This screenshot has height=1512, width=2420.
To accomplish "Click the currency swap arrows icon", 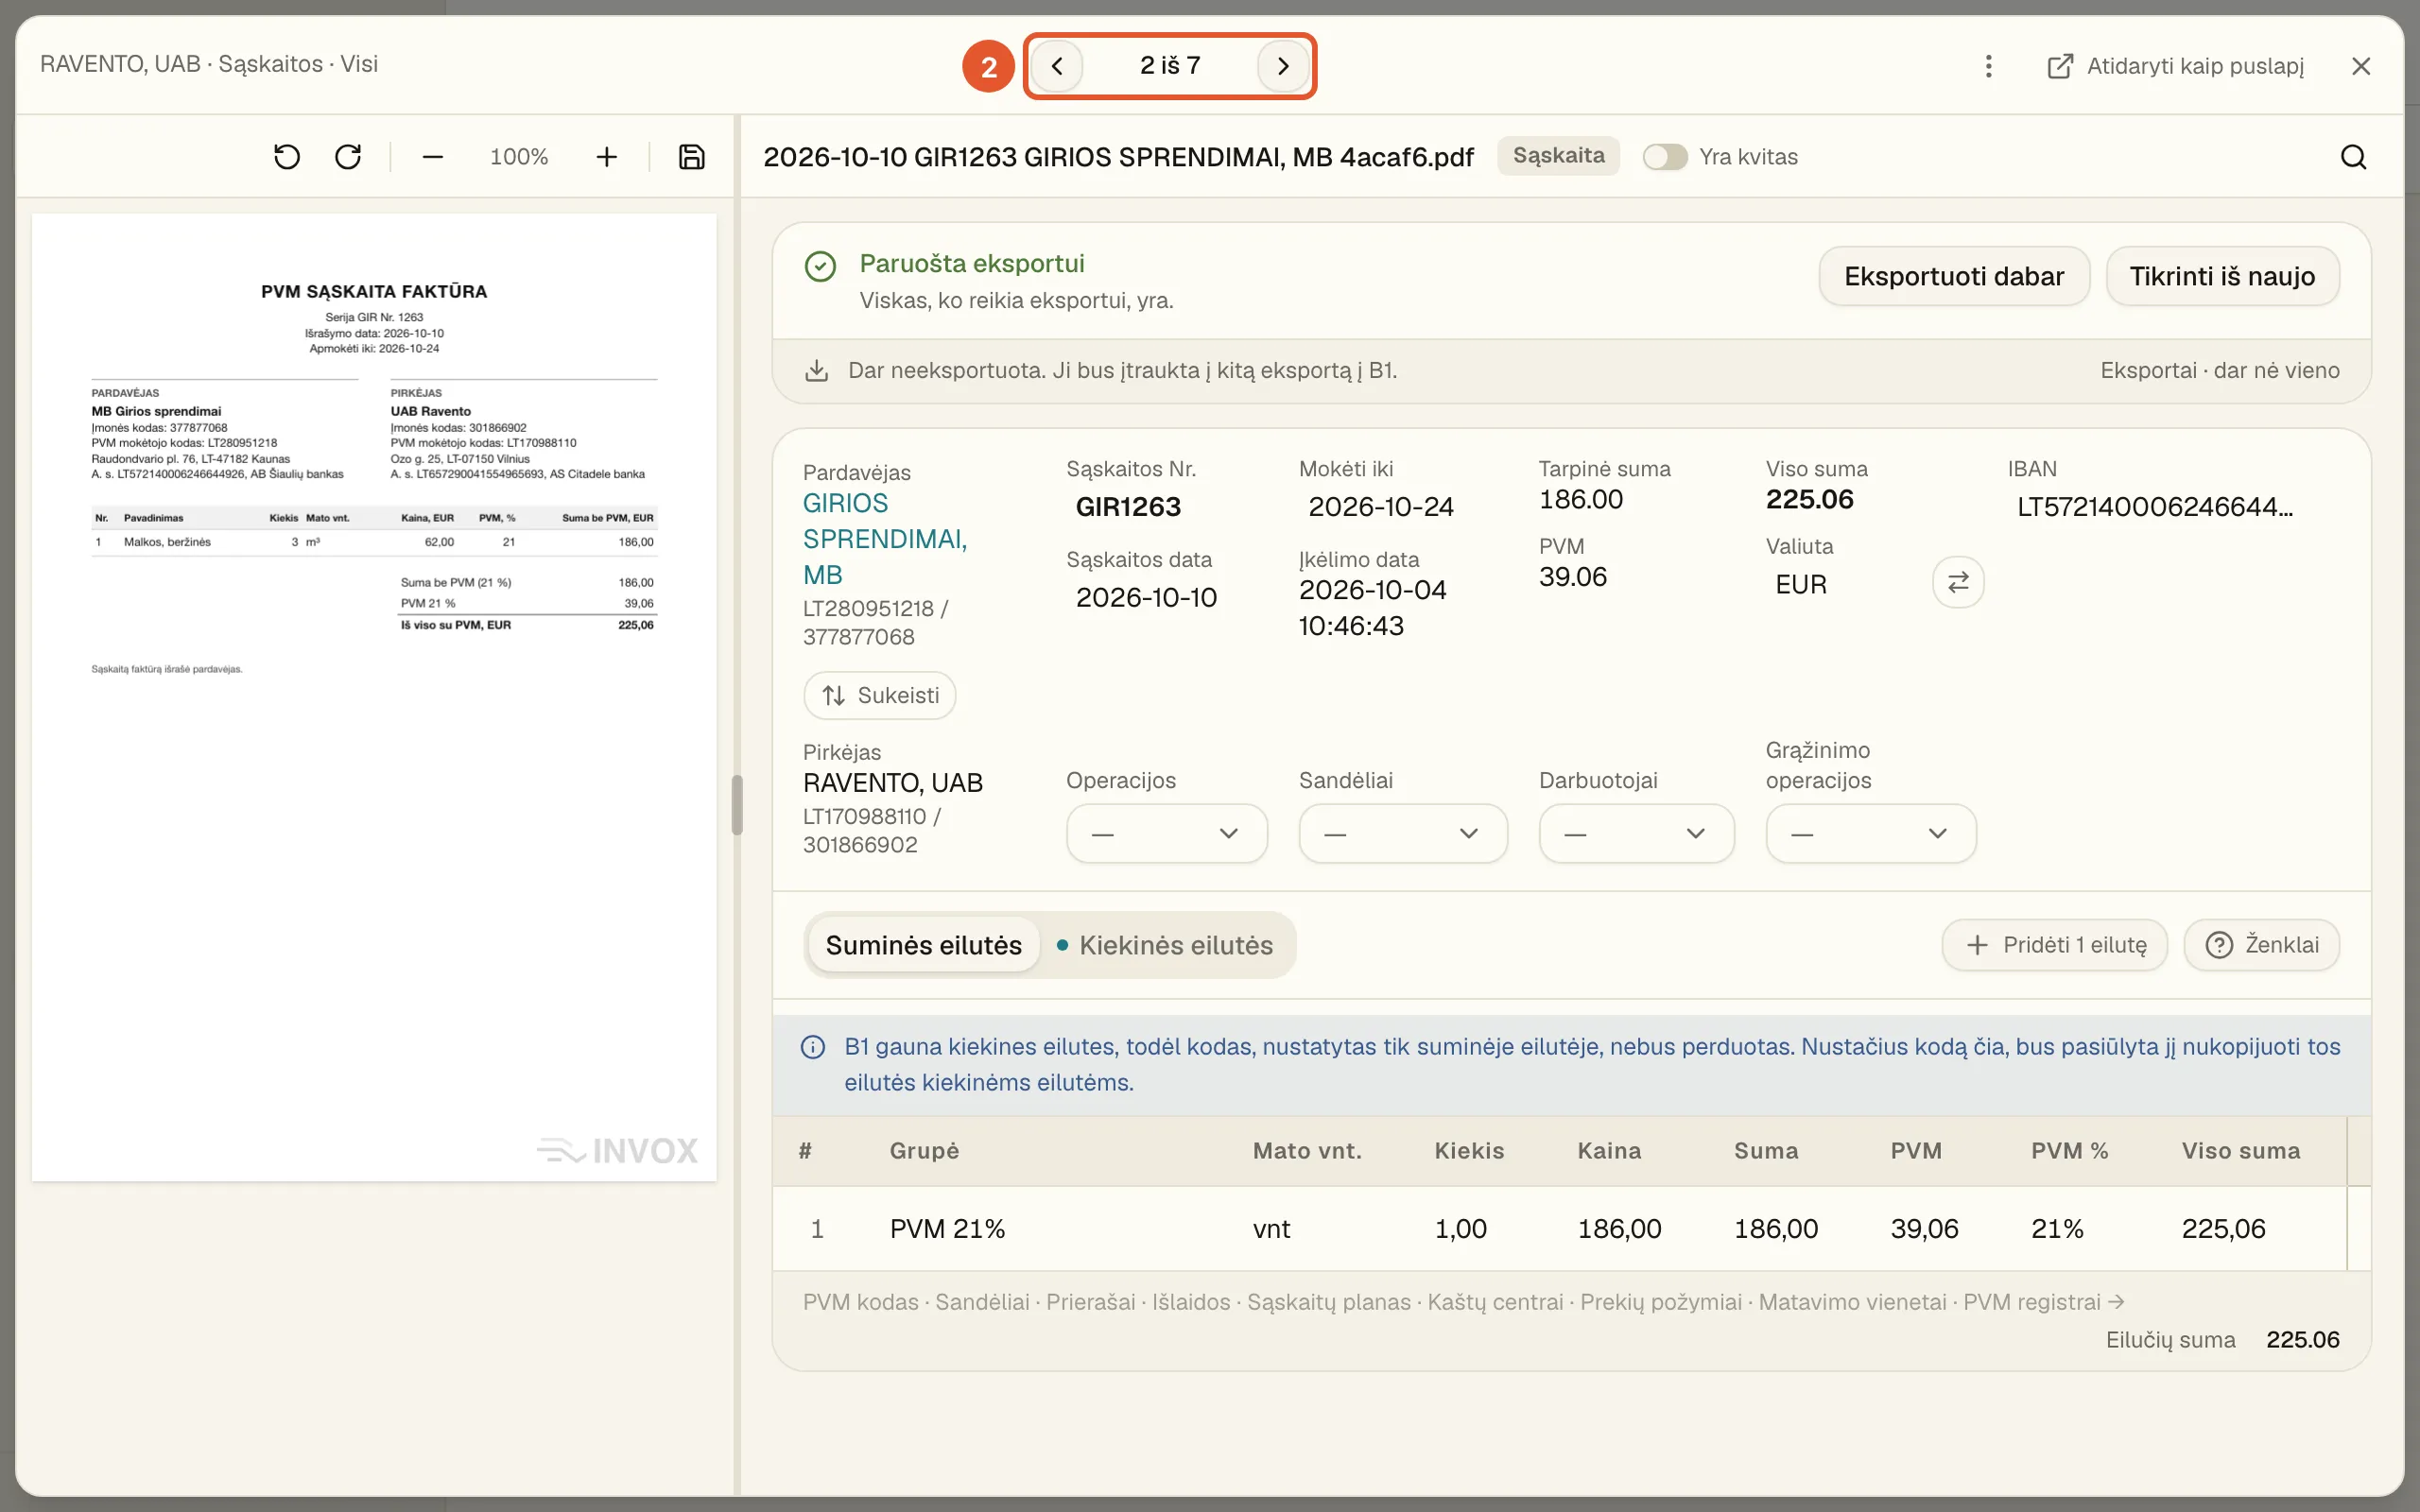I will 1957,582.
